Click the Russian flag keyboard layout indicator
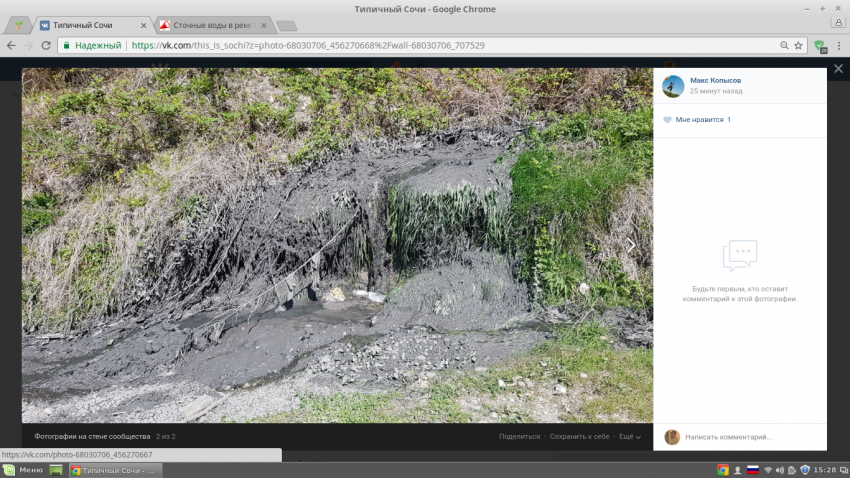The width and height of the screenshot is (850, 478). coord(753,470)
